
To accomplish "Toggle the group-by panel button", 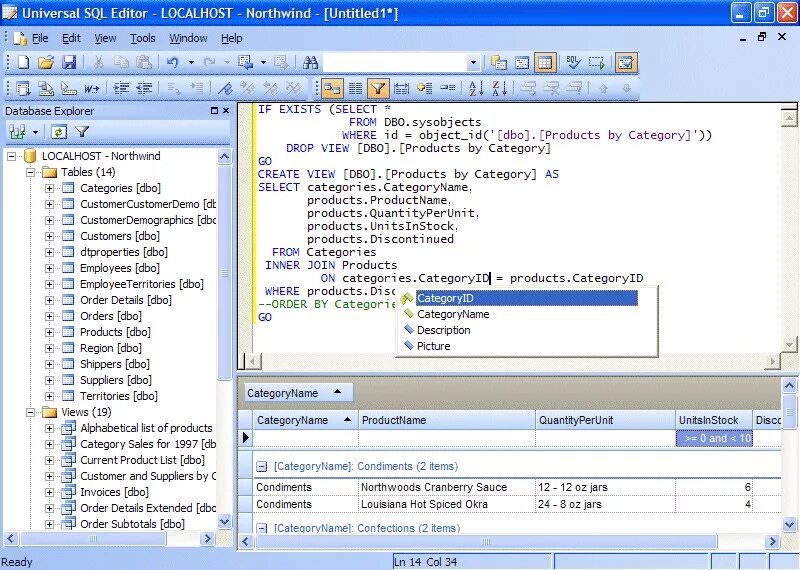I will pyautogui.click(x=332, y=88).
